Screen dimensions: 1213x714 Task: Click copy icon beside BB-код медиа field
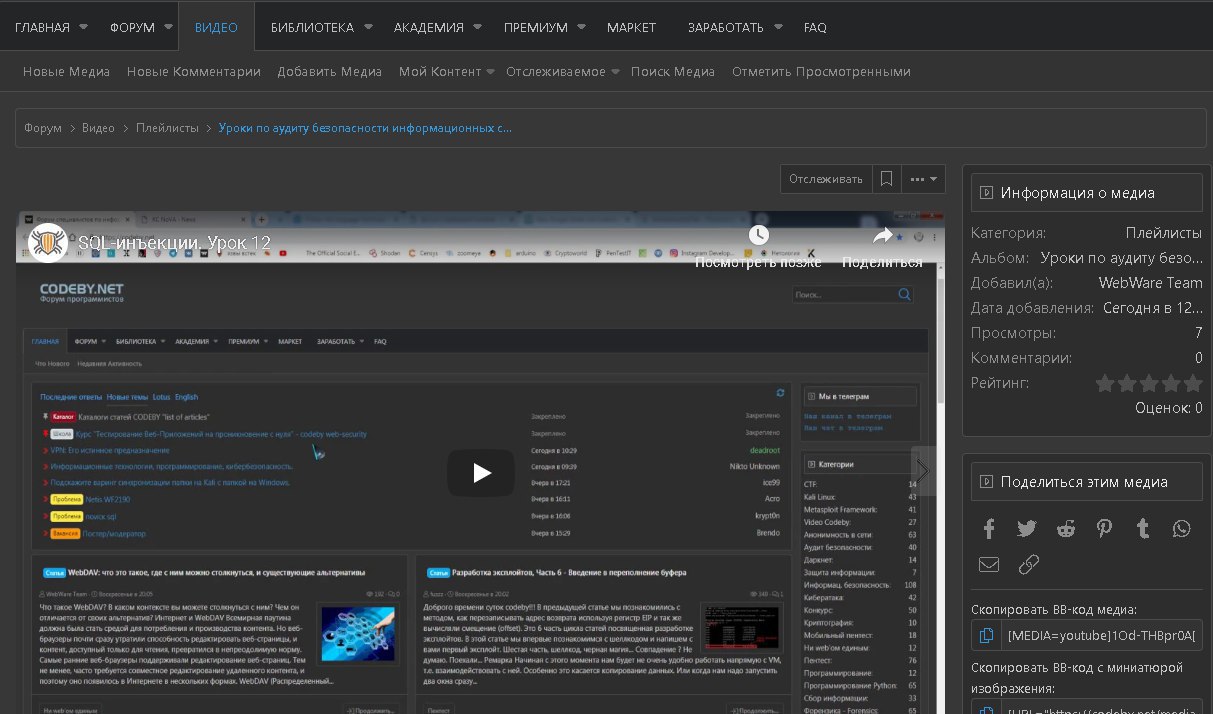[986, 635]
